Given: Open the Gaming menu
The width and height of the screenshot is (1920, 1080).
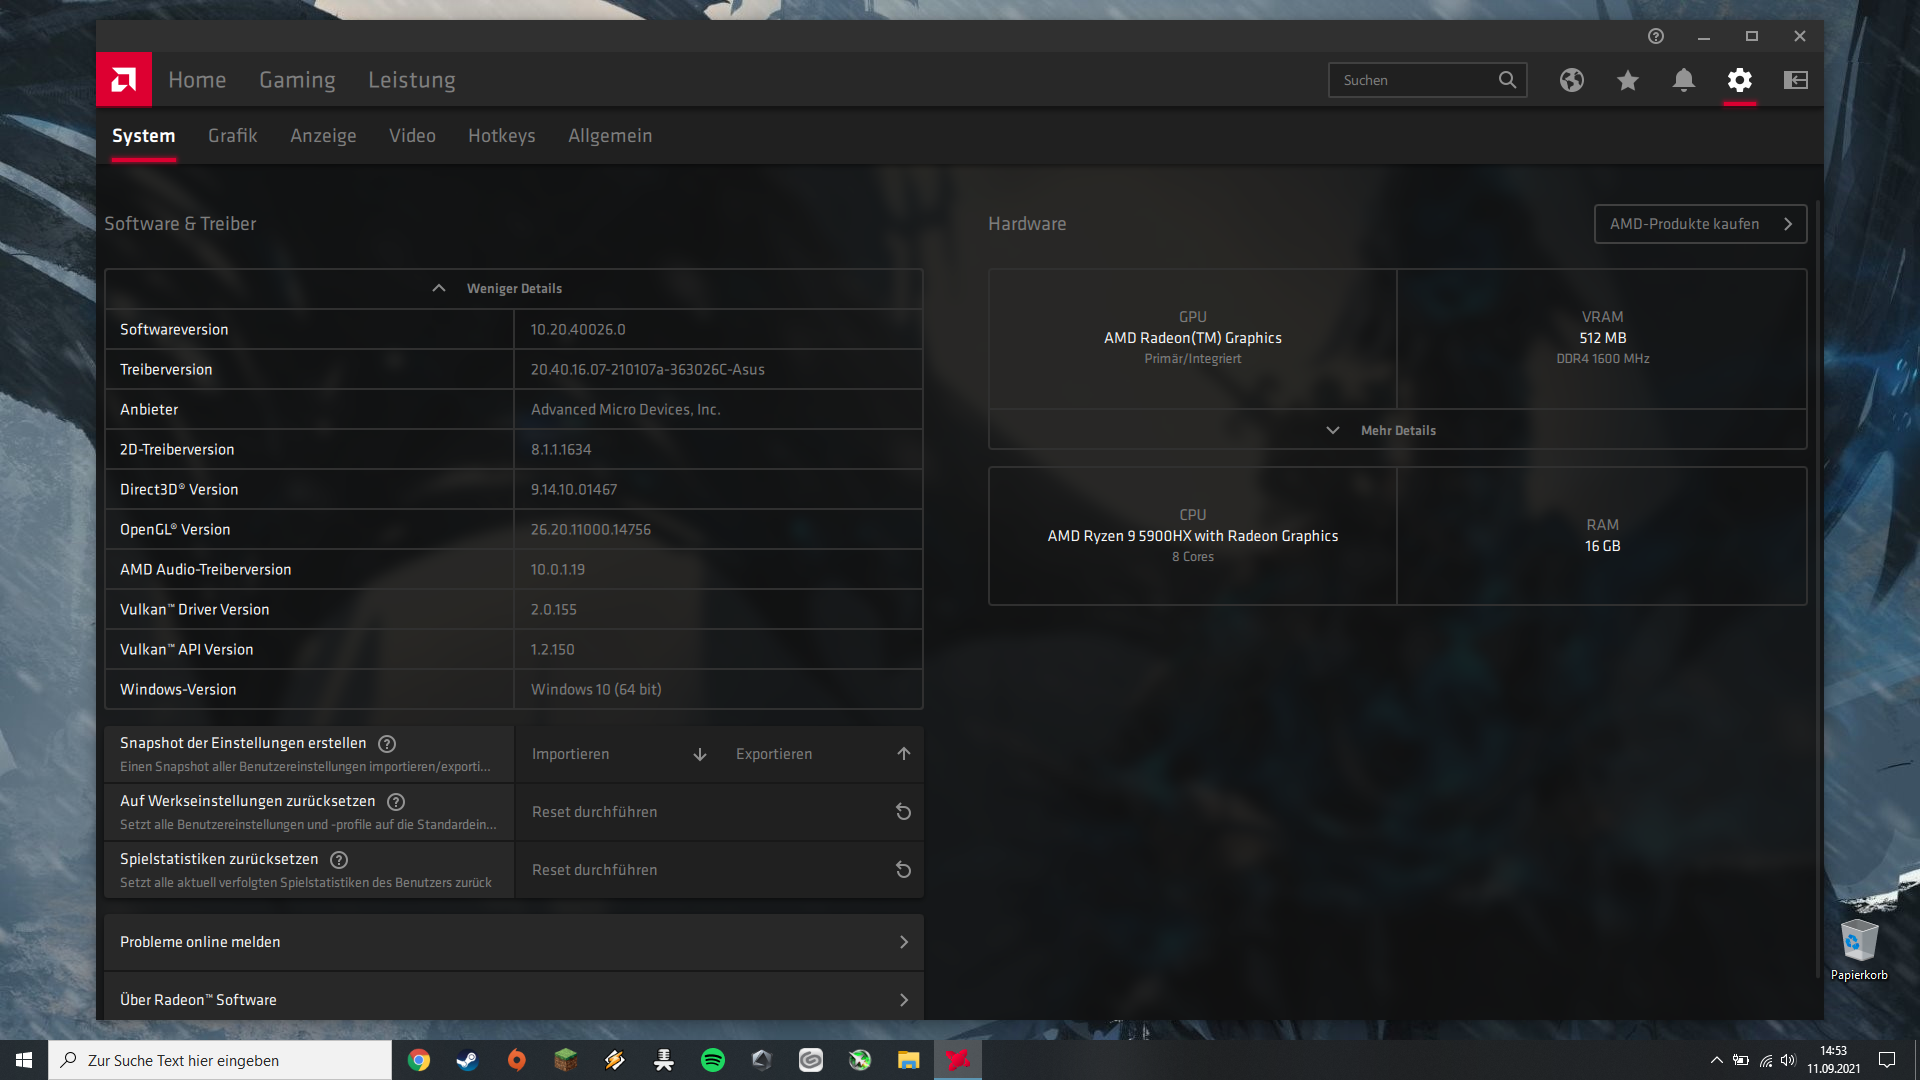Looking at the screenshot, I should (x=297, y=80).
